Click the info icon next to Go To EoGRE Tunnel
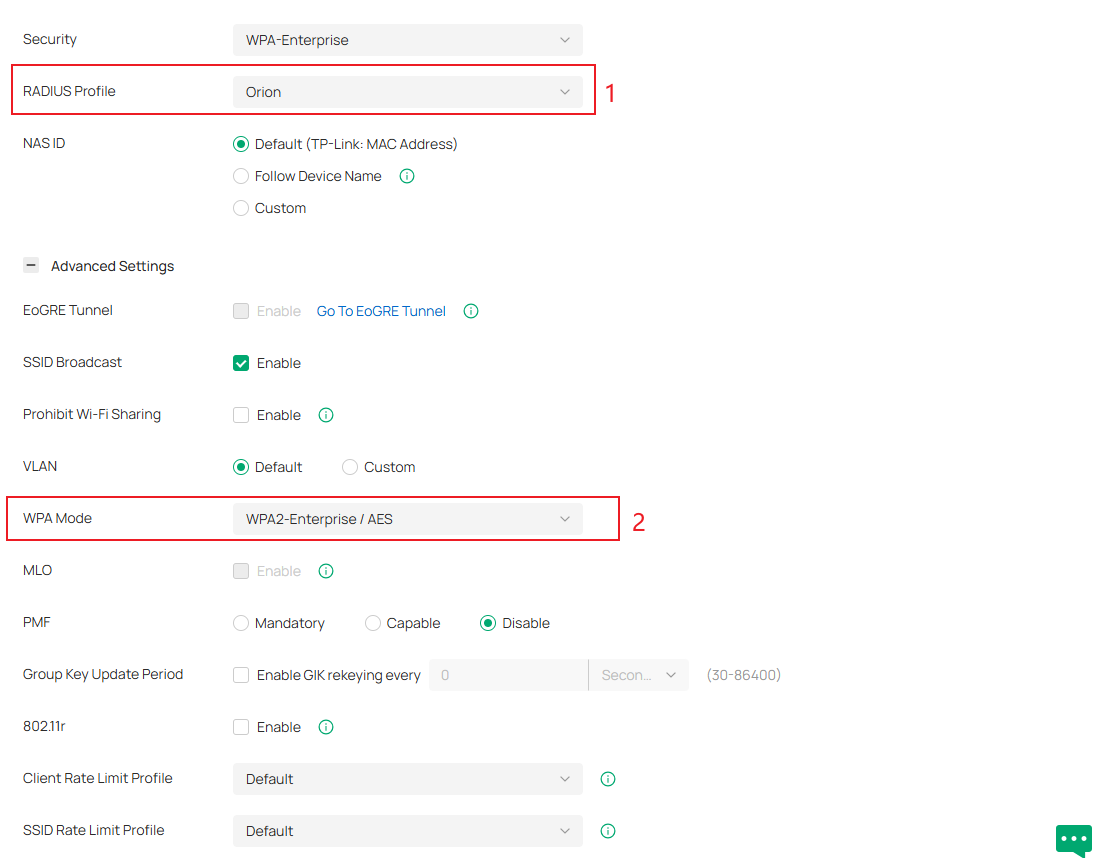Viewport: 1100px width, 858px height. 470,311
